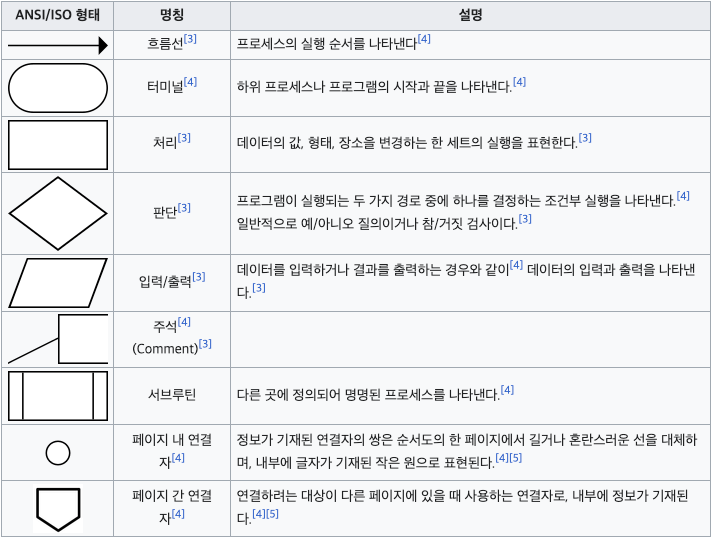Click the flowline arrow symbol image
711x537 pixels.
(x=58, y=45)
